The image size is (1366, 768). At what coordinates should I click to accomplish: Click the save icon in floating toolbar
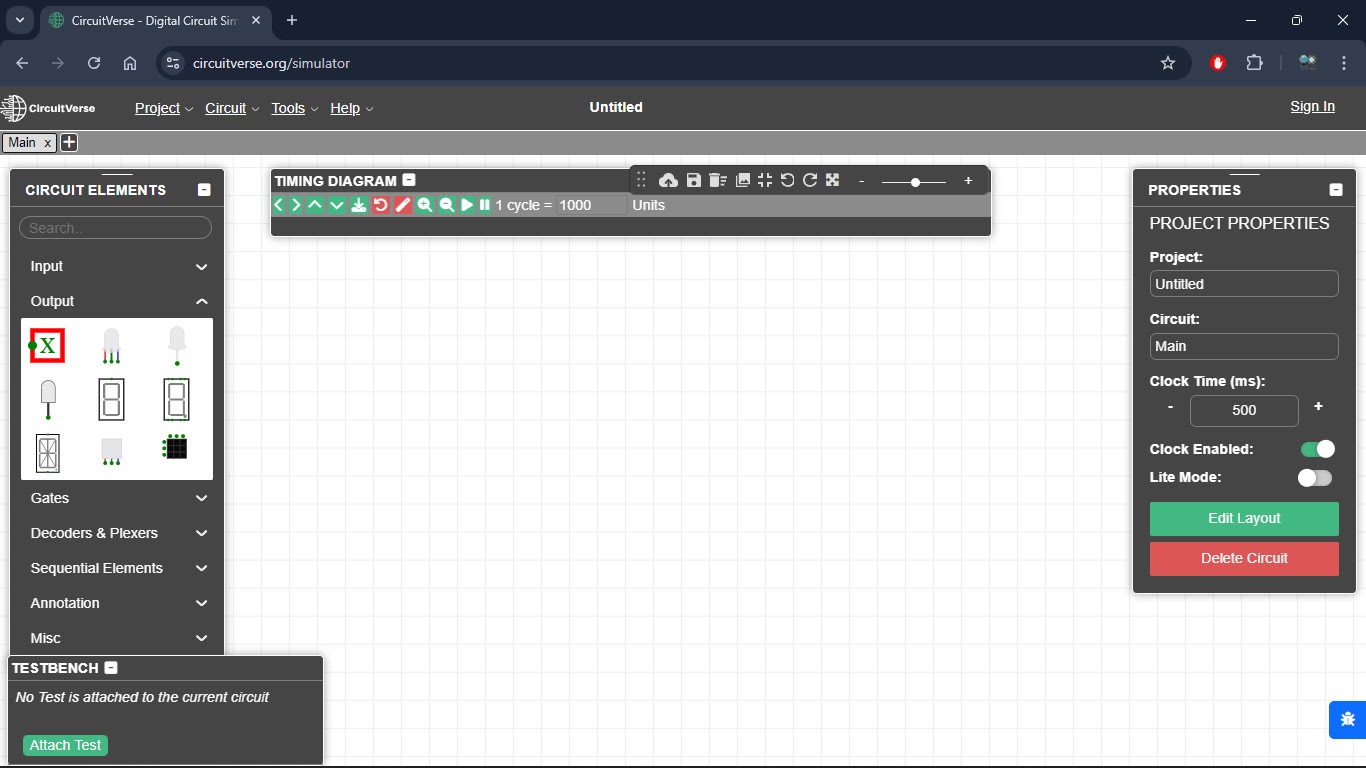[x=693, y=181]
